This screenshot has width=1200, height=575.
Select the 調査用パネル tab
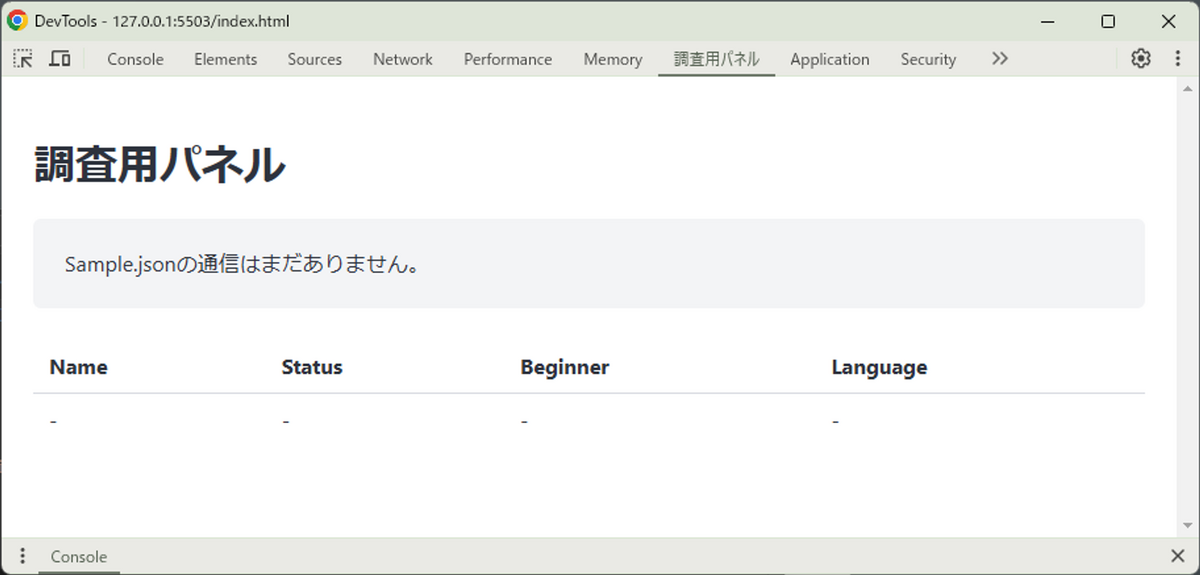(717, 59)
